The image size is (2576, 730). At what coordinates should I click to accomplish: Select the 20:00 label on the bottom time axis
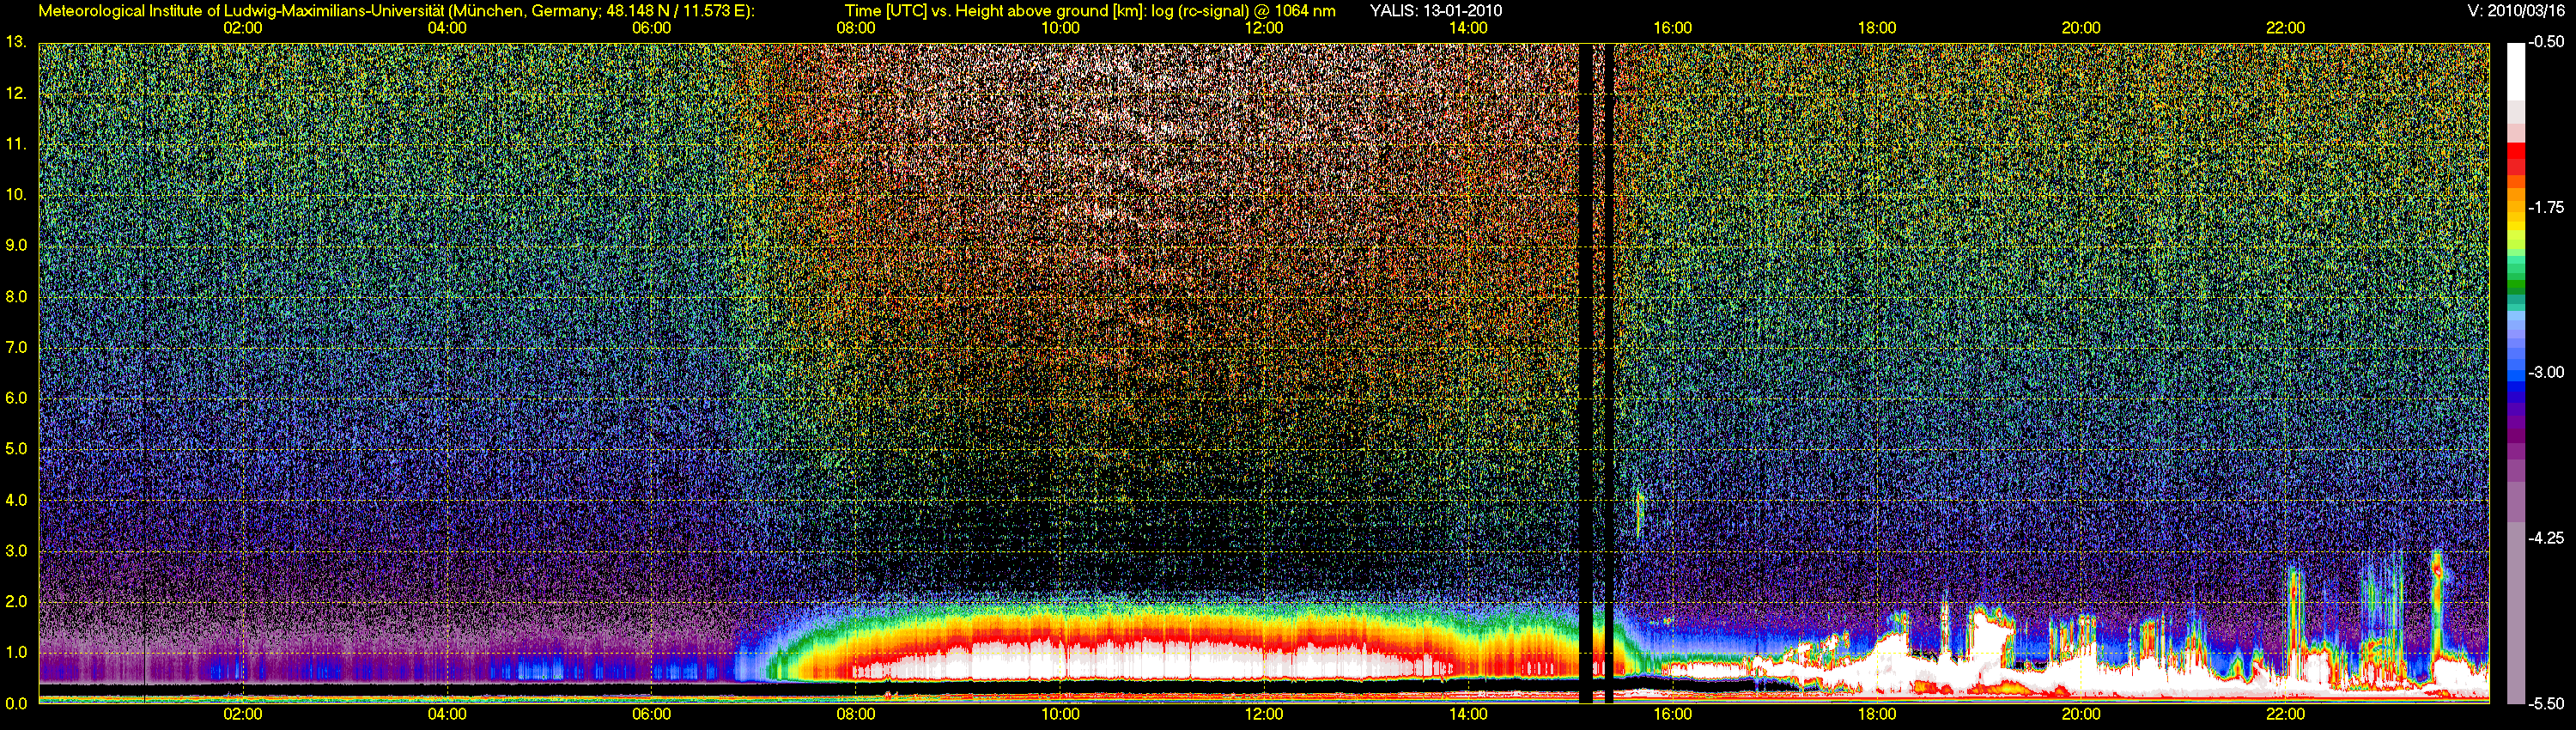[x=2081, y=714]
